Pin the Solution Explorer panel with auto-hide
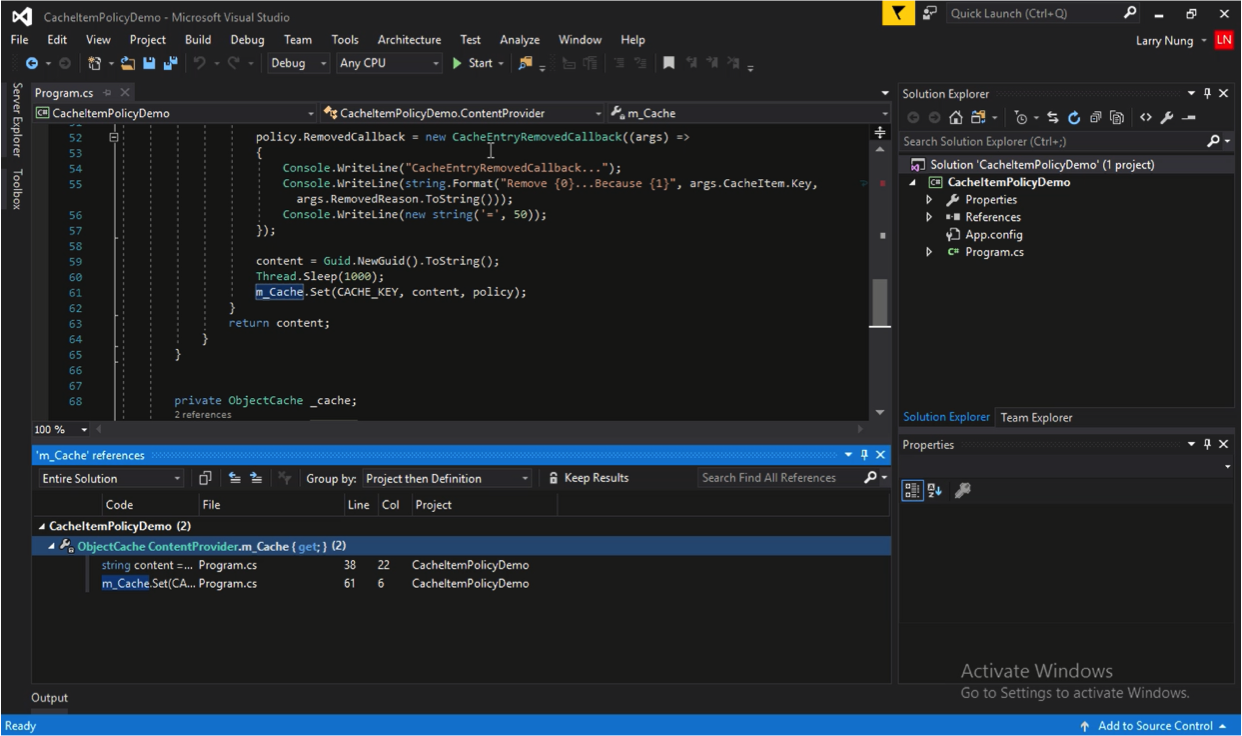This screenshot has width=1242, height=736. pos(1207,94)
